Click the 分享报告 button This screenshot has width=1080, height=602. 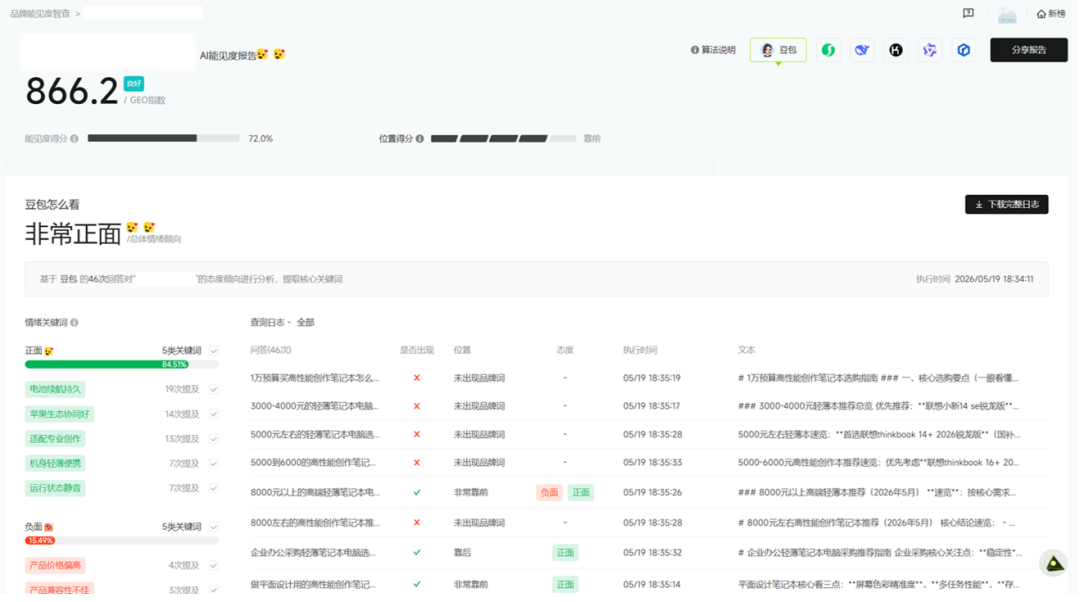coord(1029,50)
